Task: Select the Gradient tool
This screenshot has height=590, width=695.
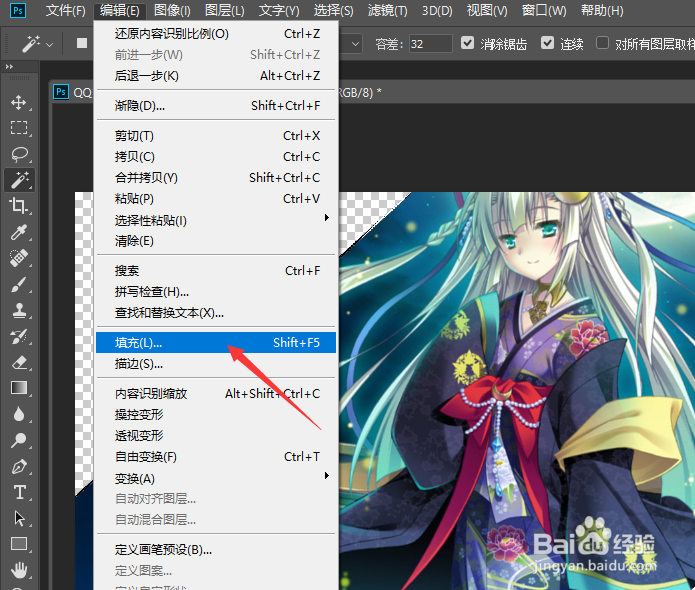Action: click(x=19, y=388)
